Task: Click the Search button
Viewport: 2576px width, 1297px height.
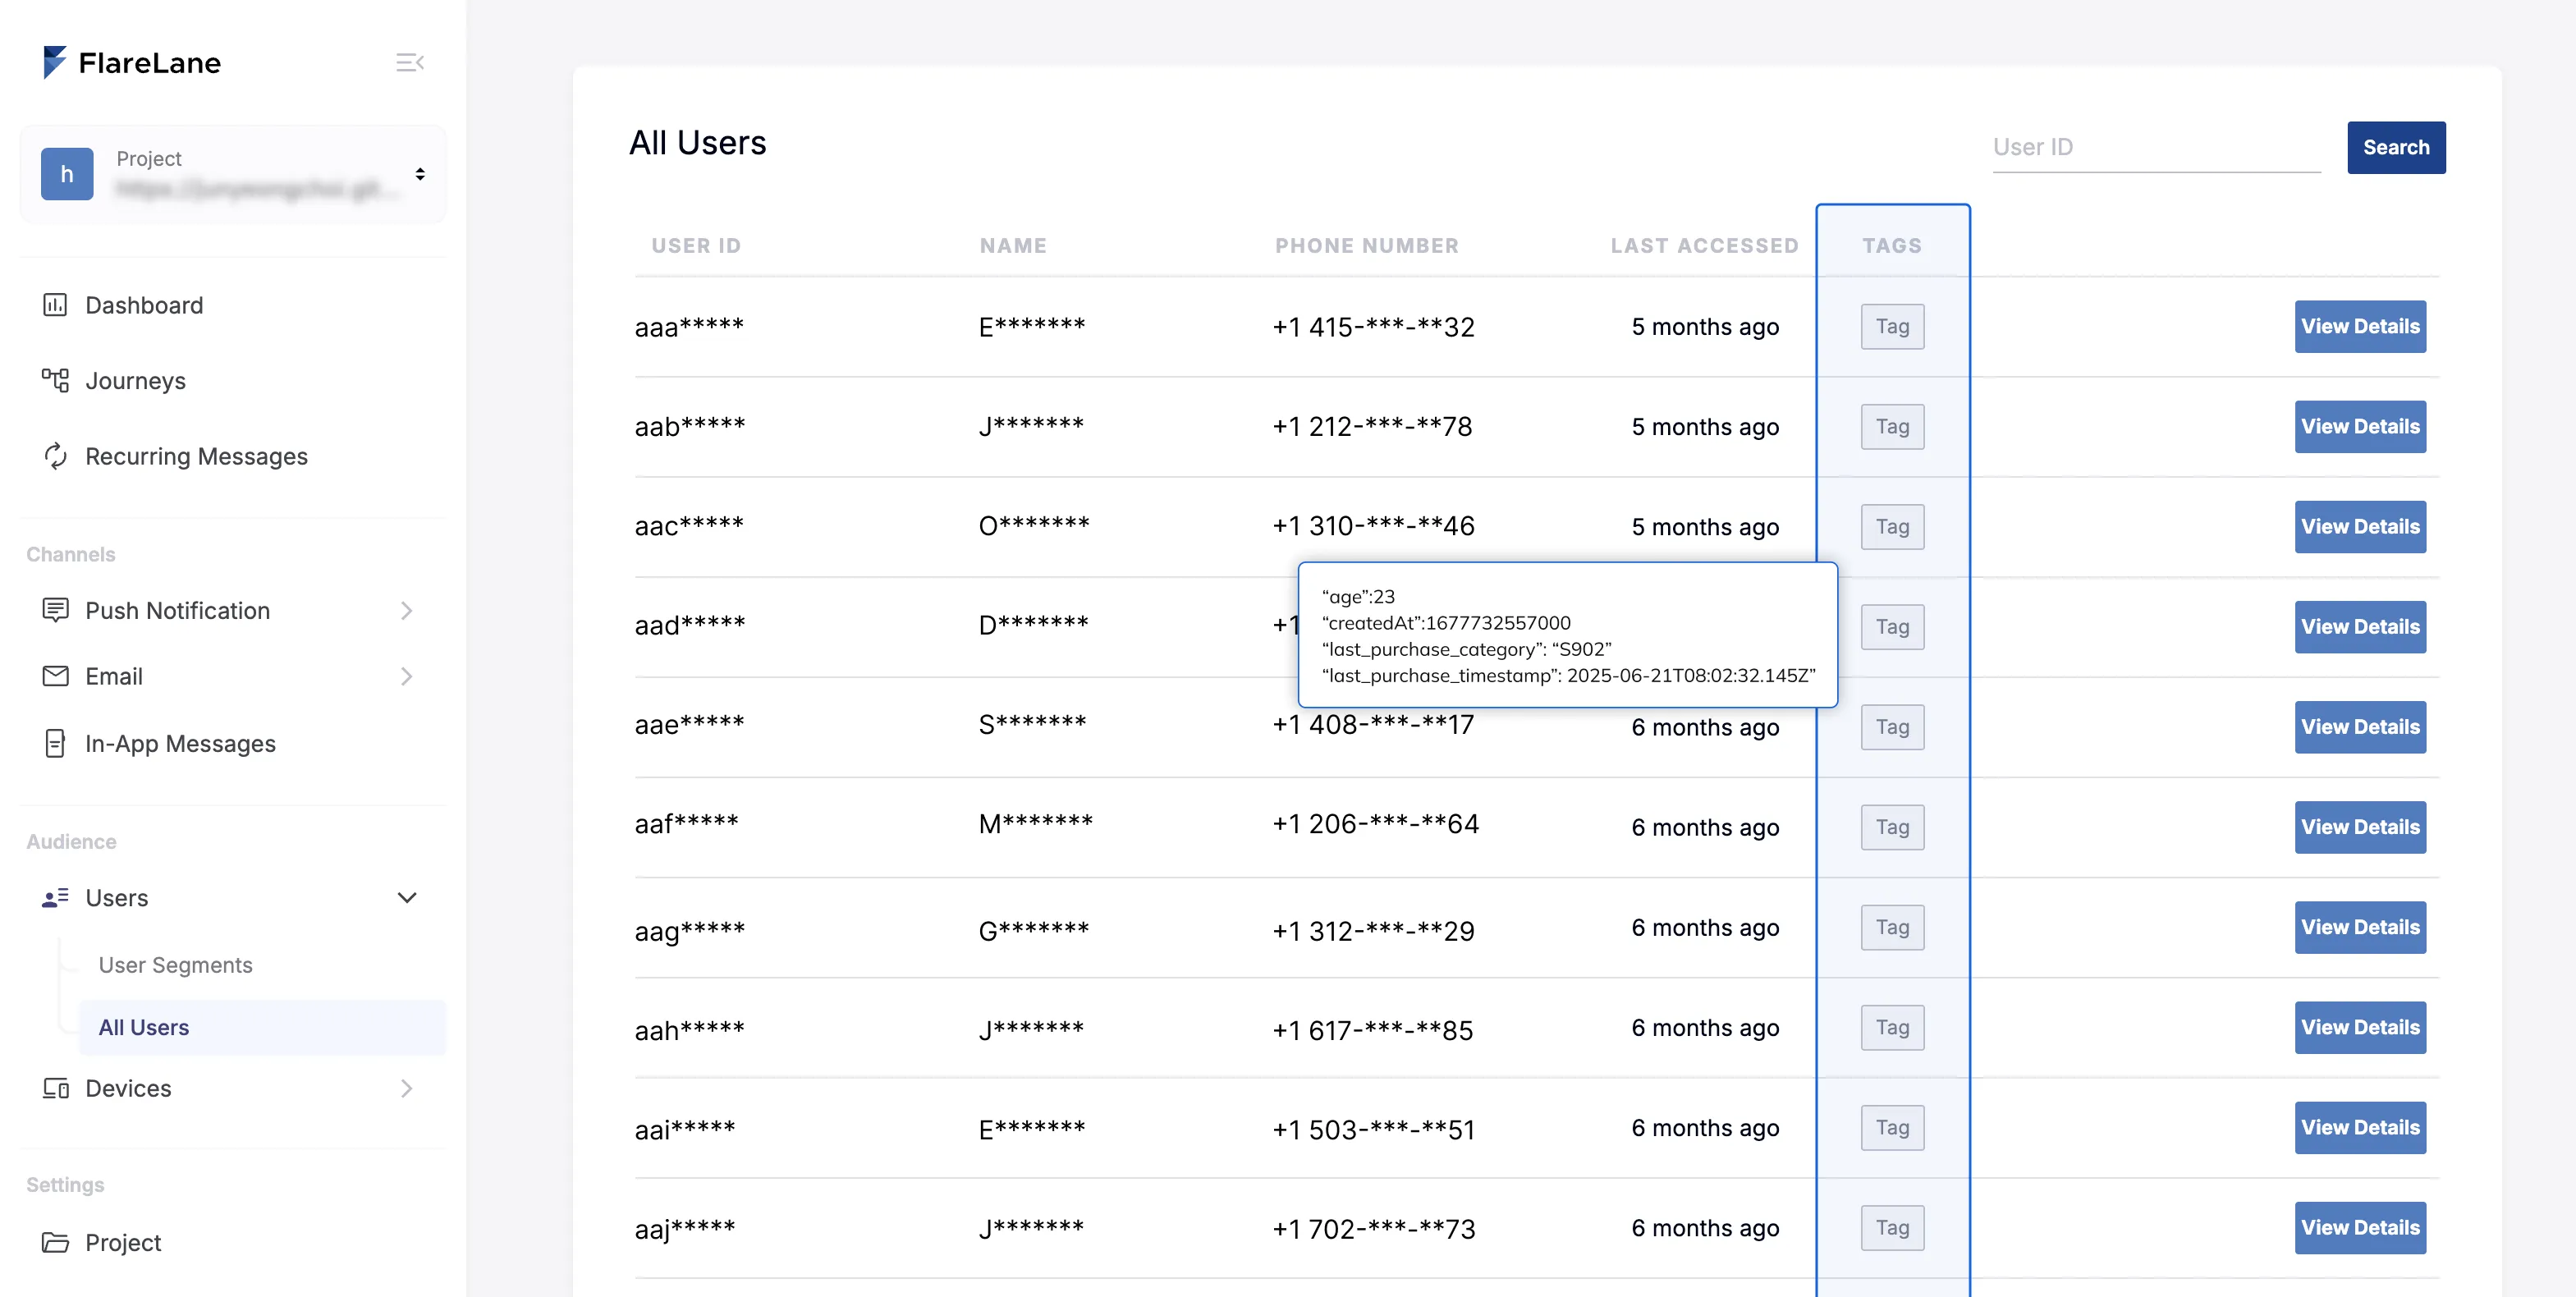Action: pos(2396,147)
